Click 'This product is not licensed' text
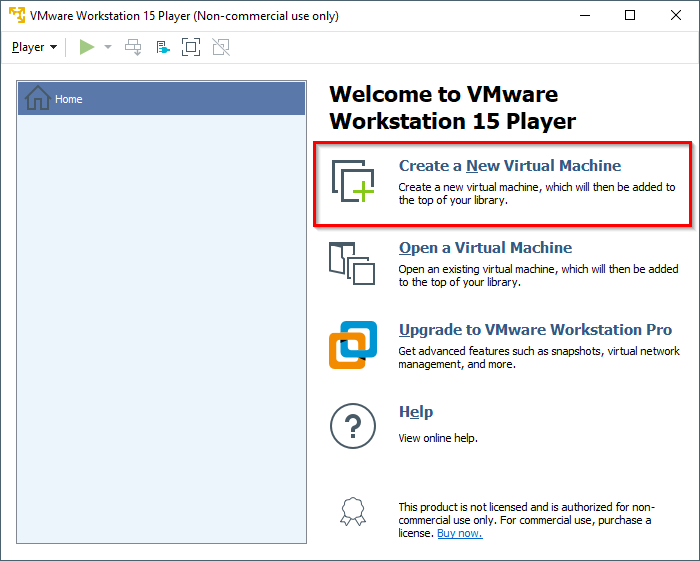The height and width of the screenshot is (561, 700). pos(462,507)
